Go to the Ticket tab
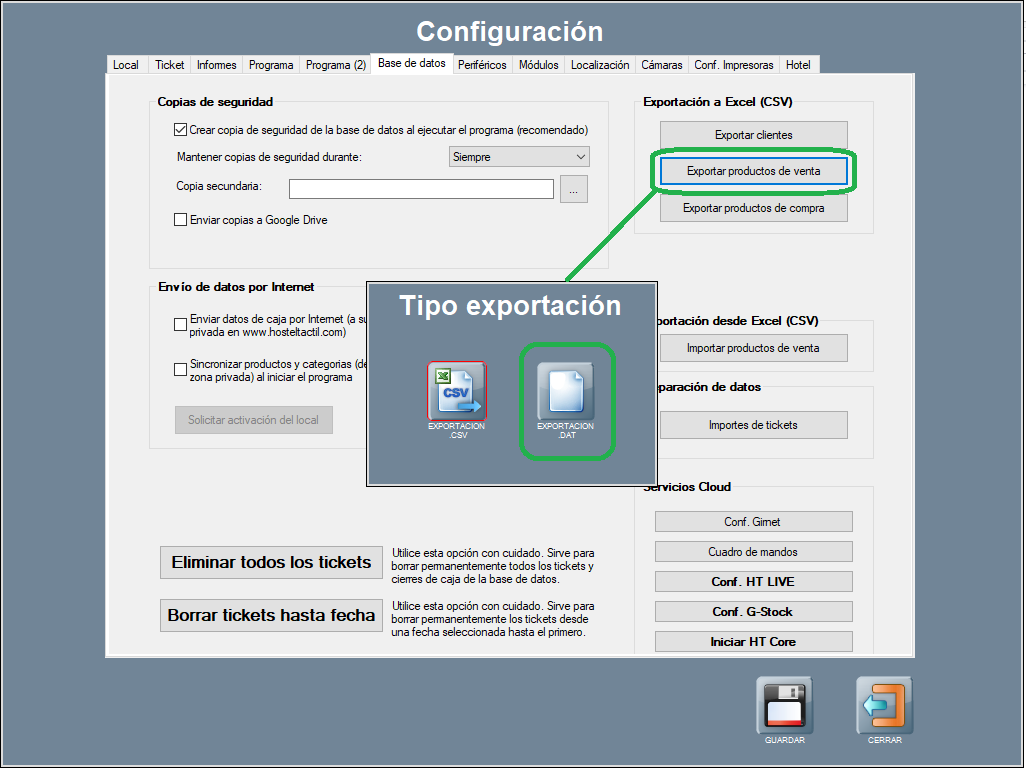 click(x=170, y=65)
